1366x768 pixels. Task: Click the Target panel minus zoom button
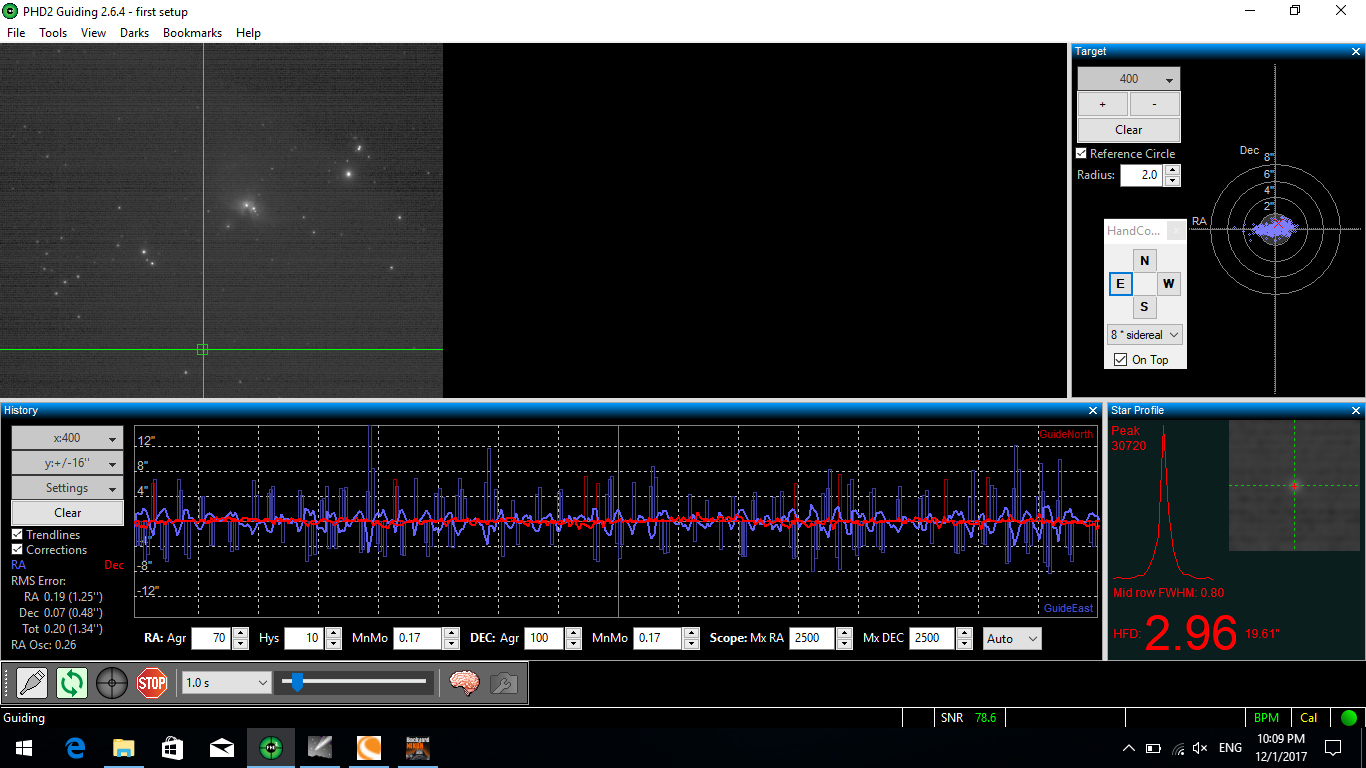tap(1155, 104)
